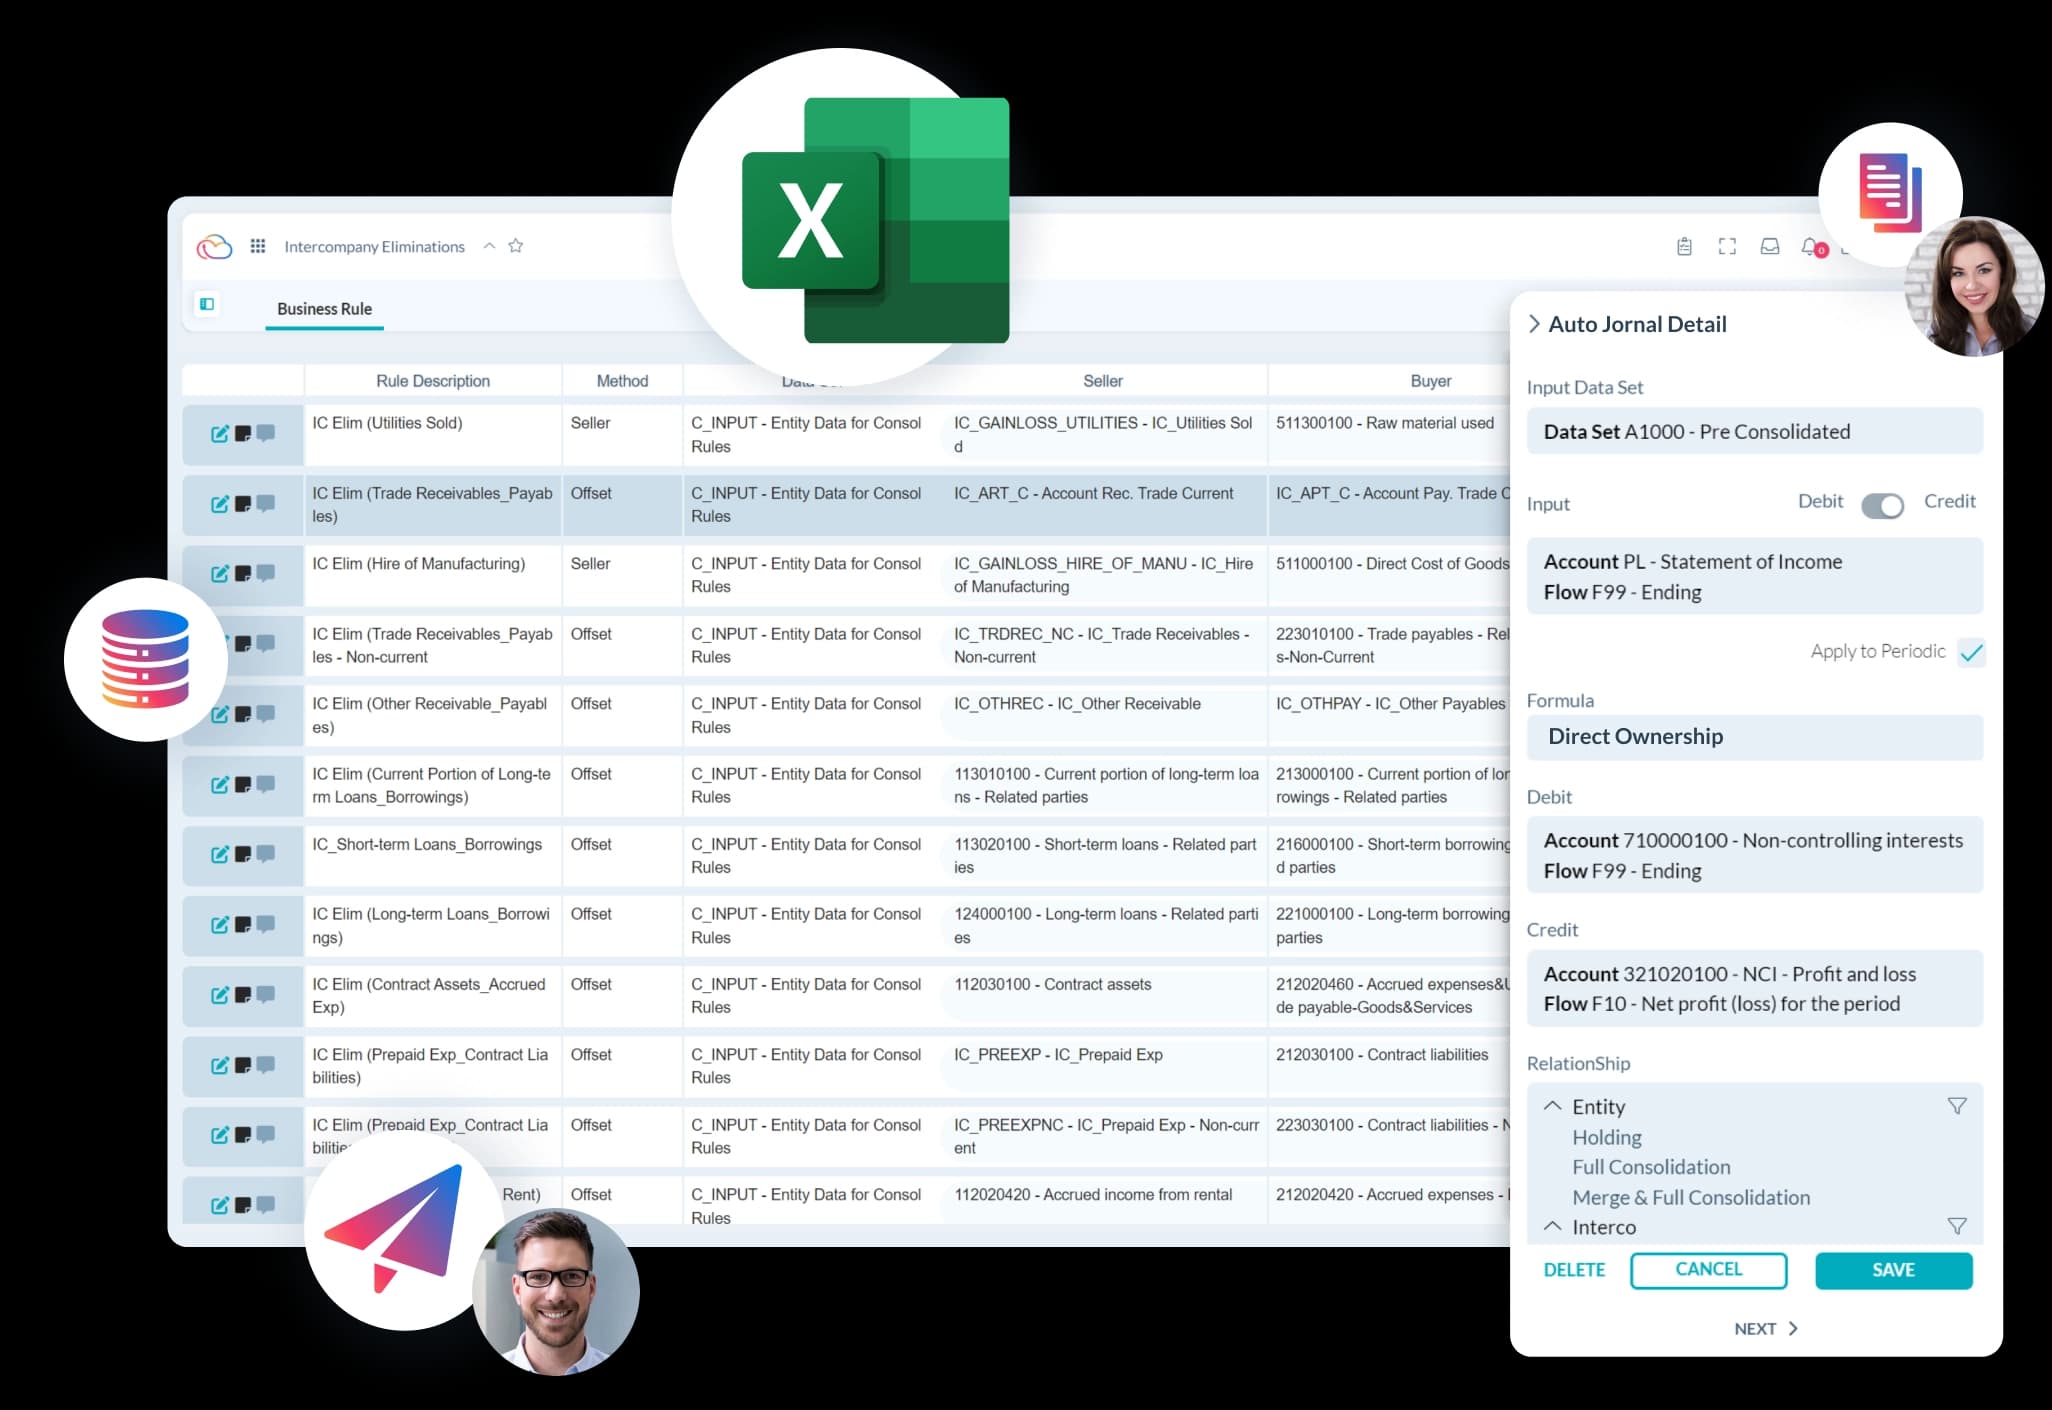Switch to the Business Rule tab

(324, 309)
